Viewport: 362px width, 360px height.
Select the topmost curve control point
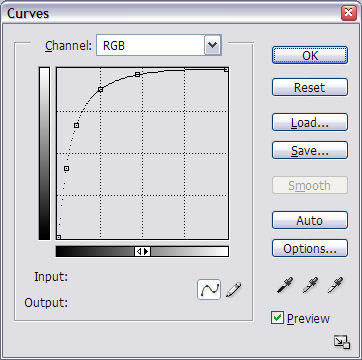click(x=226, y=70)
